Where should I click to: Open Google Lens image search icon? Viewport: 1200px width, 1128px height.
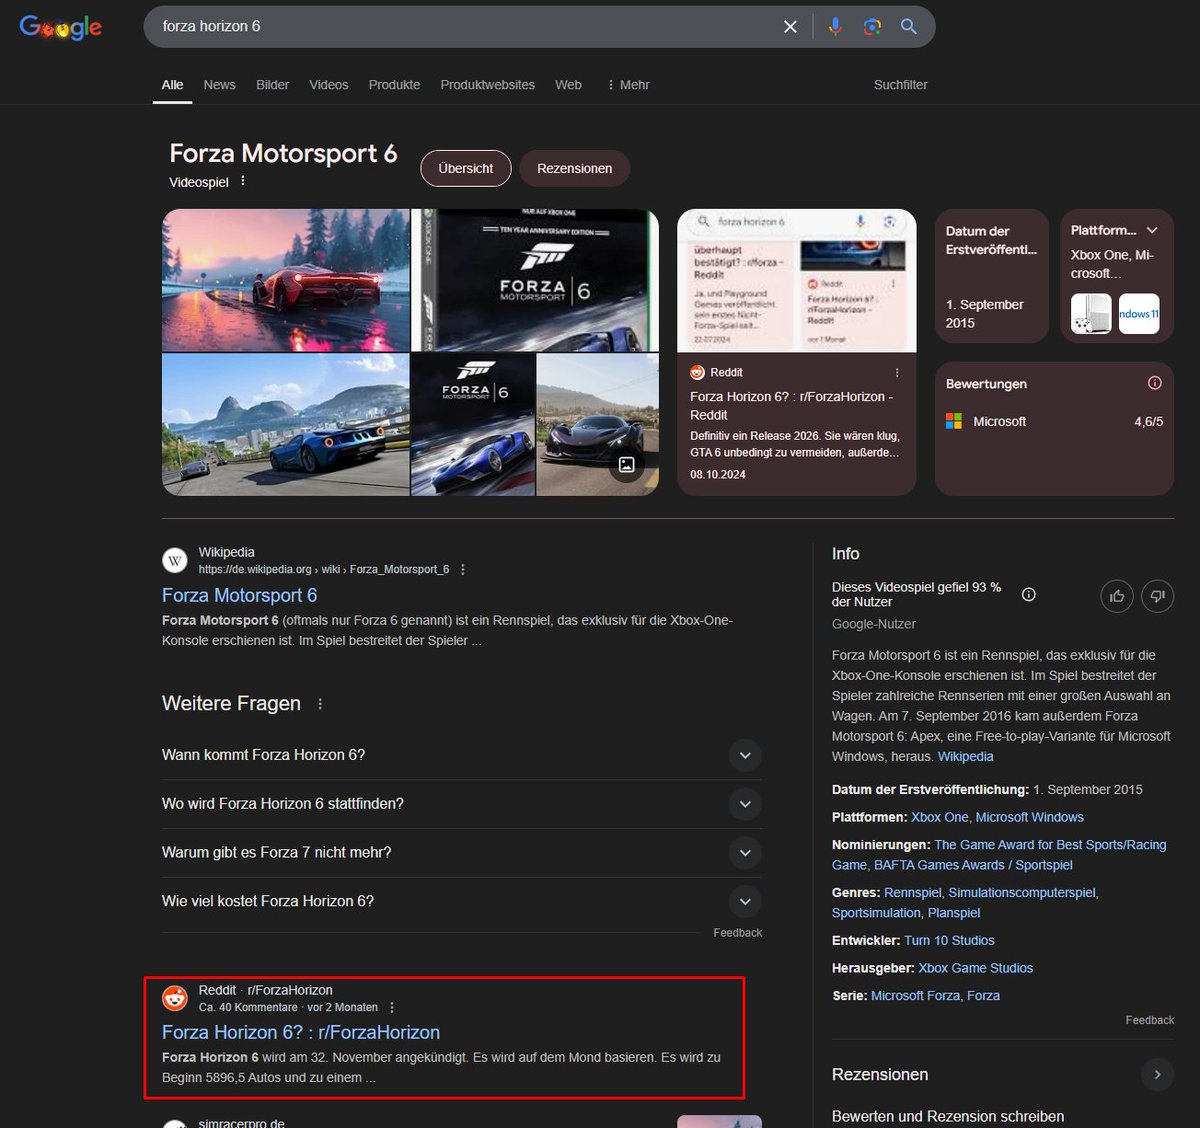tap(872, 27)
